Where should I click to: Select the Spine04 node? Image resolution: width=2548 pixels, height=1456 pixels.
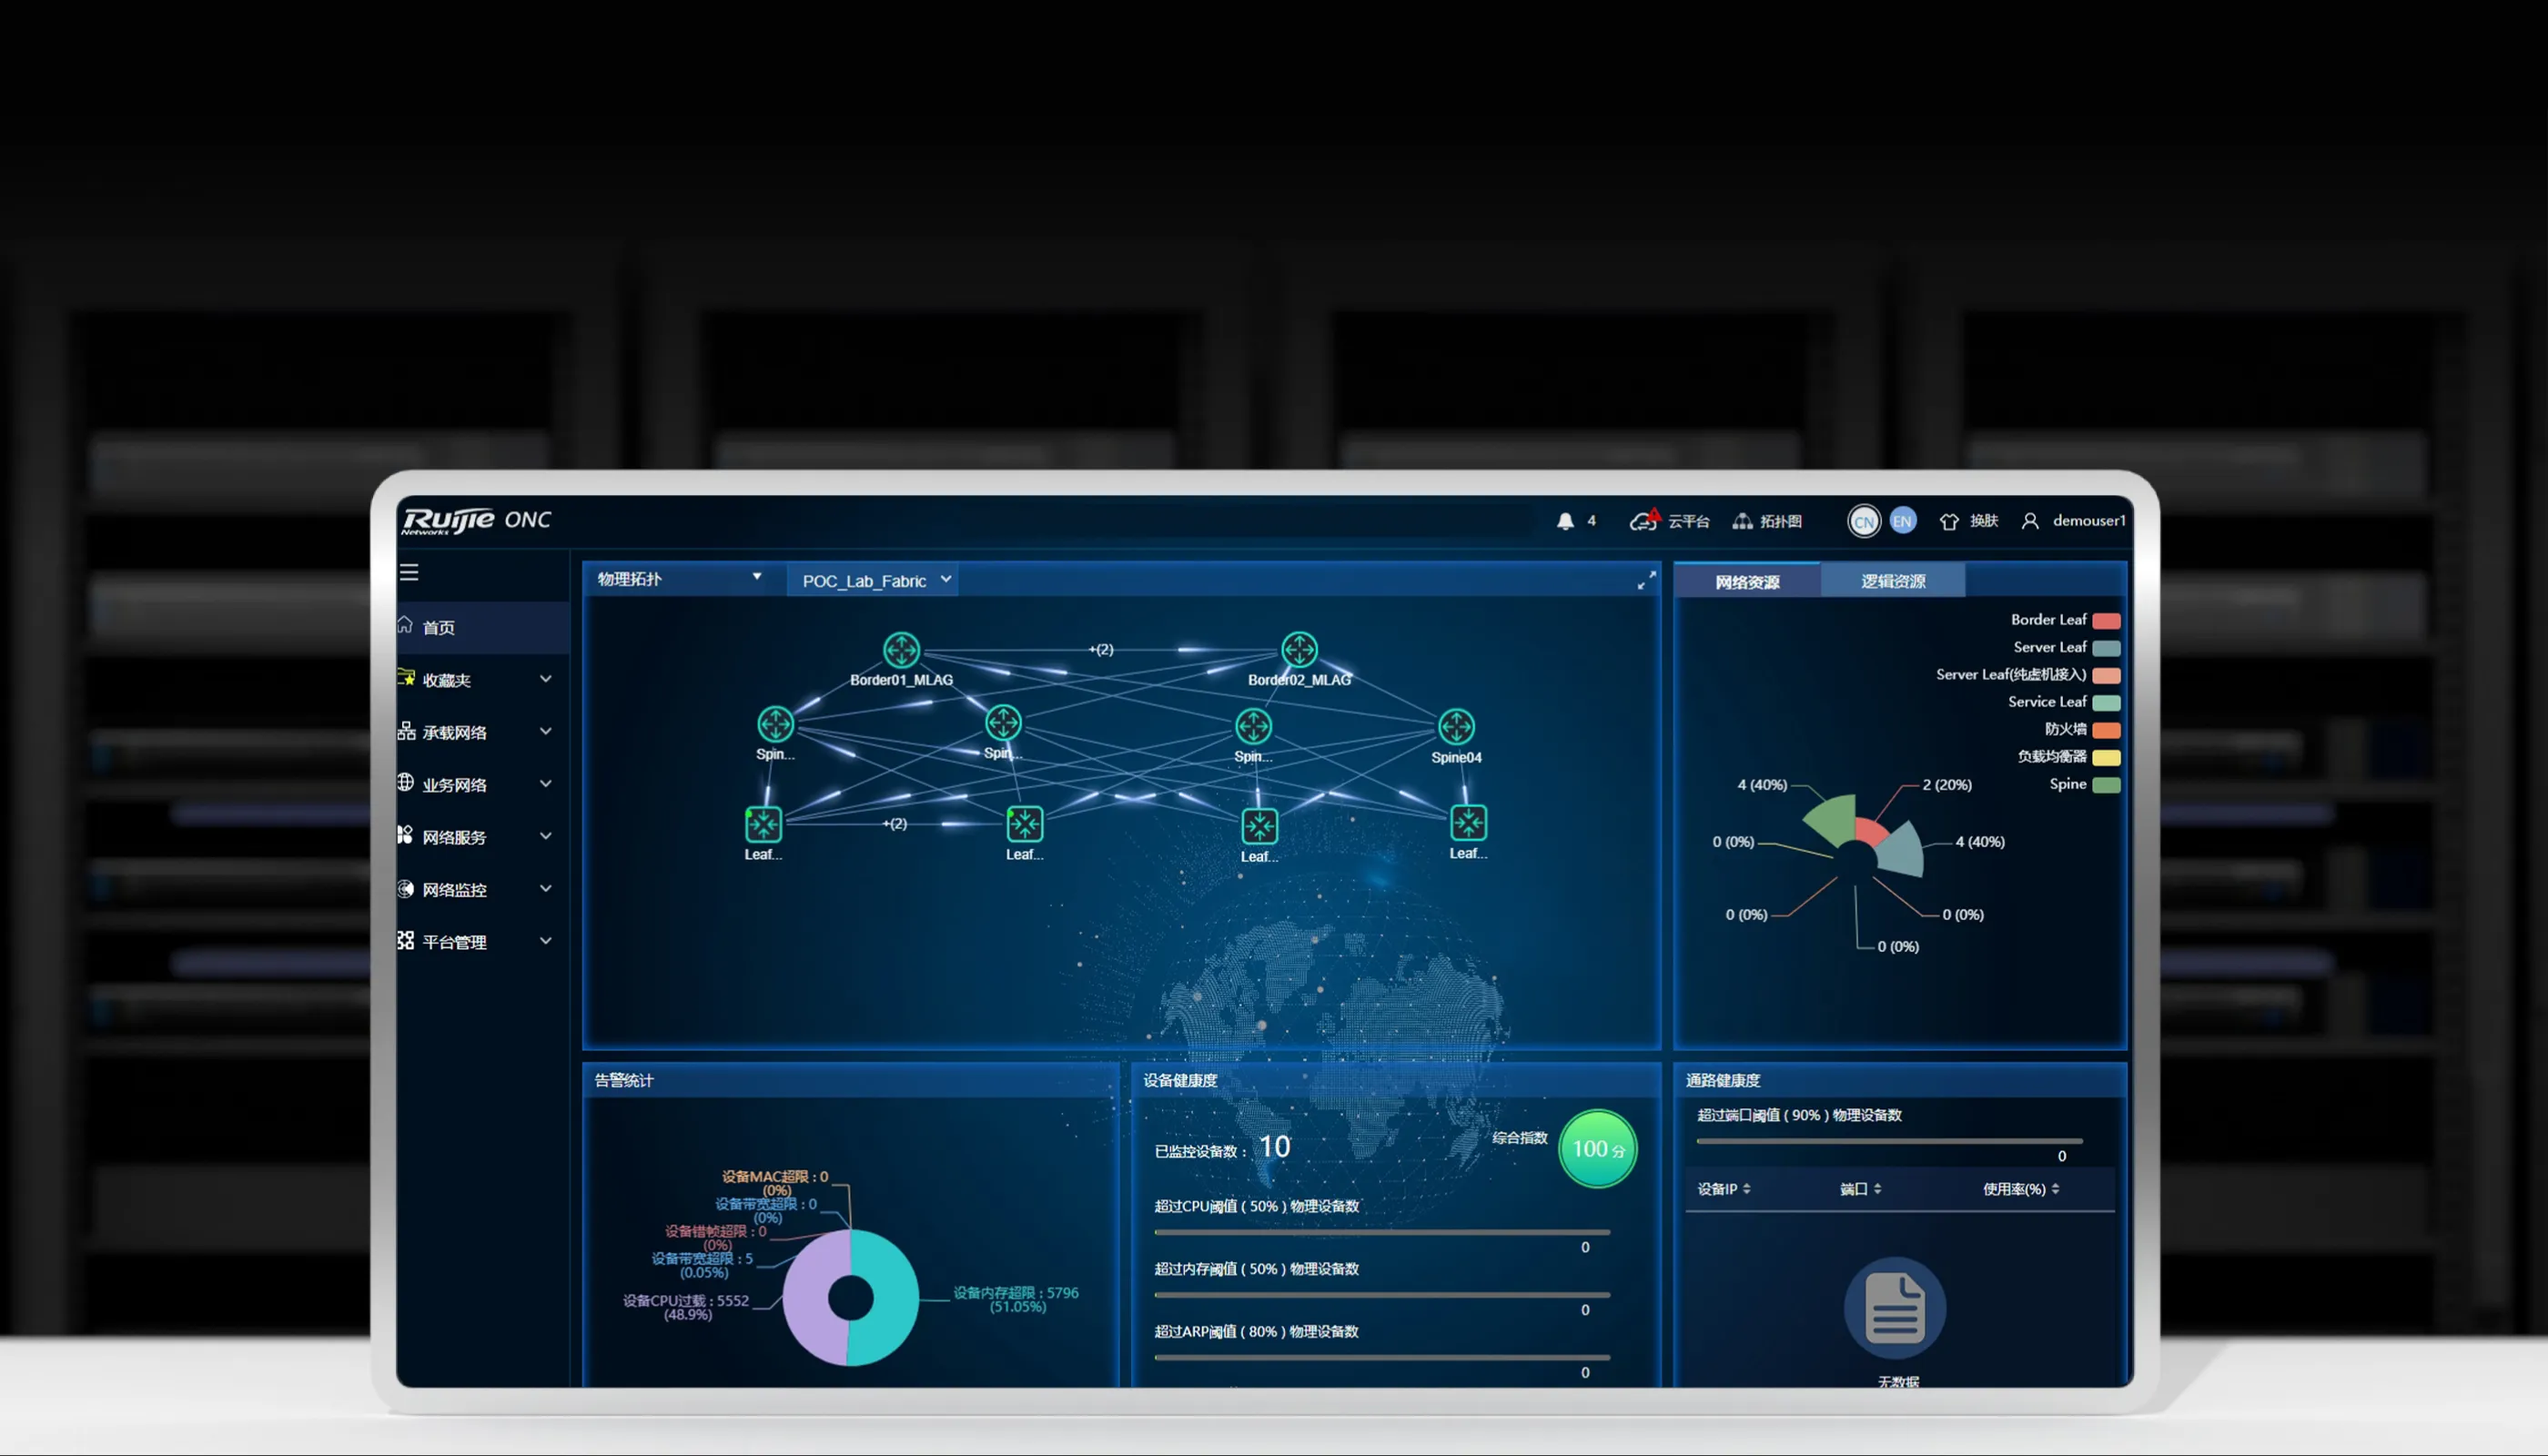coord(1456,727)
